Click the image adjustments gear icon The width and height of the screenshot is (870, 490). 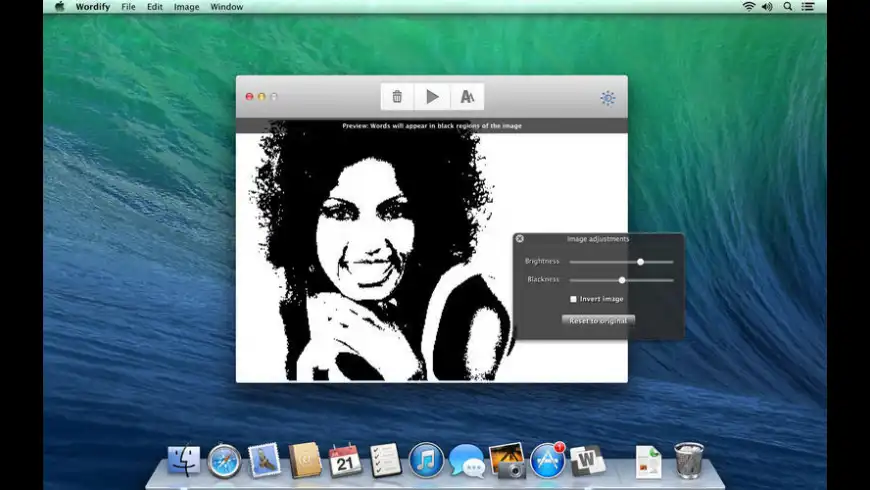607,98
